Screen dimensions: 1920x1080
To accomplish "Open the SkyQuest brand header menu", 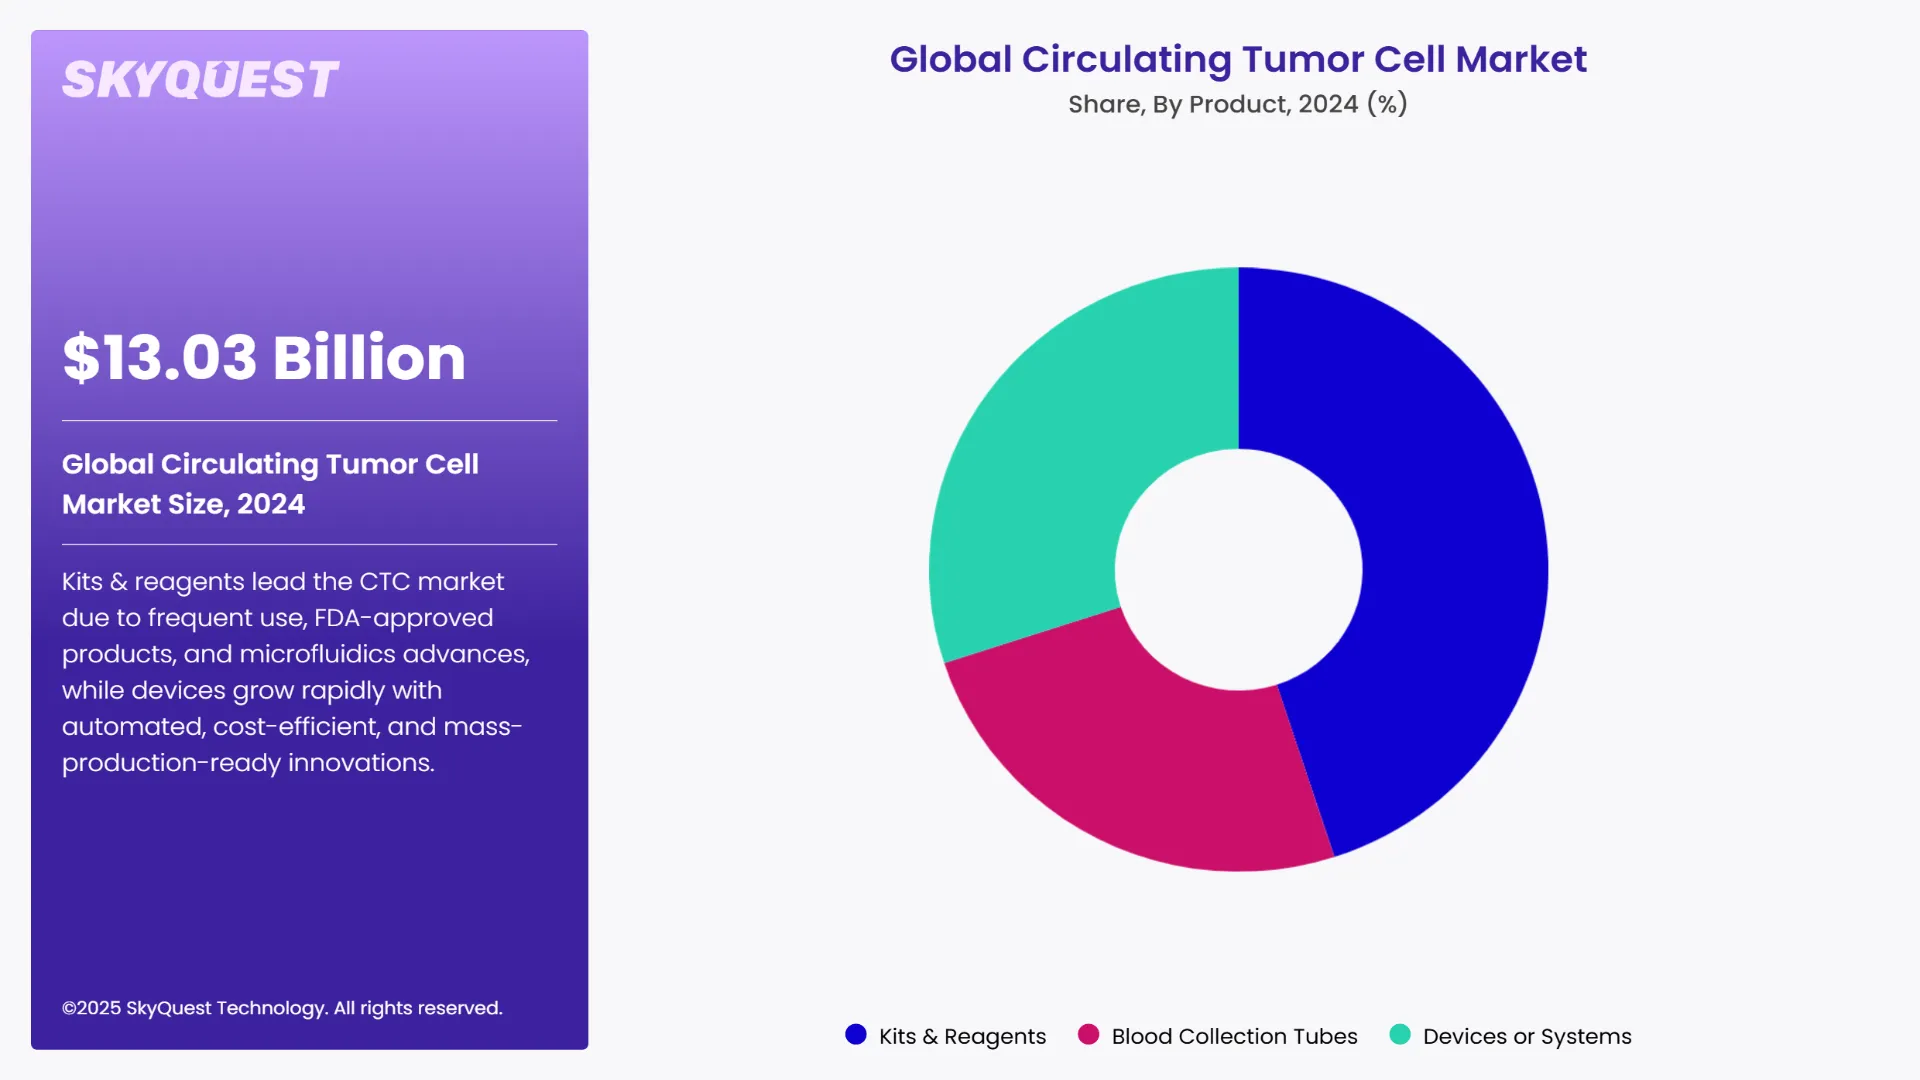I will pos(199,77).
